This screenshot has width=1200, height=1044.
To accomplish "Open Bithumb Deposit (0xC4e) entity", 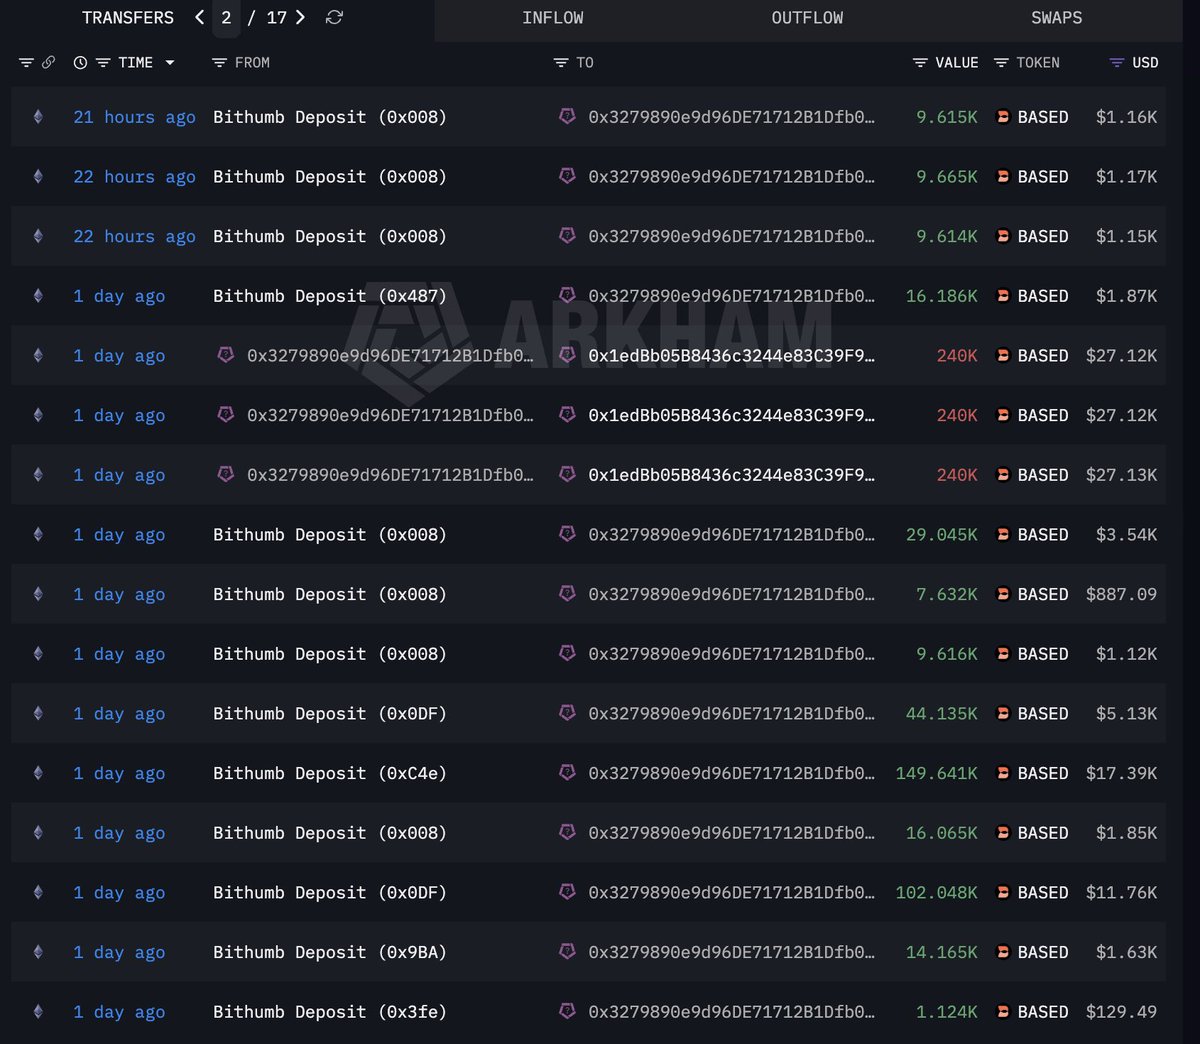I will tap(330, 773).
